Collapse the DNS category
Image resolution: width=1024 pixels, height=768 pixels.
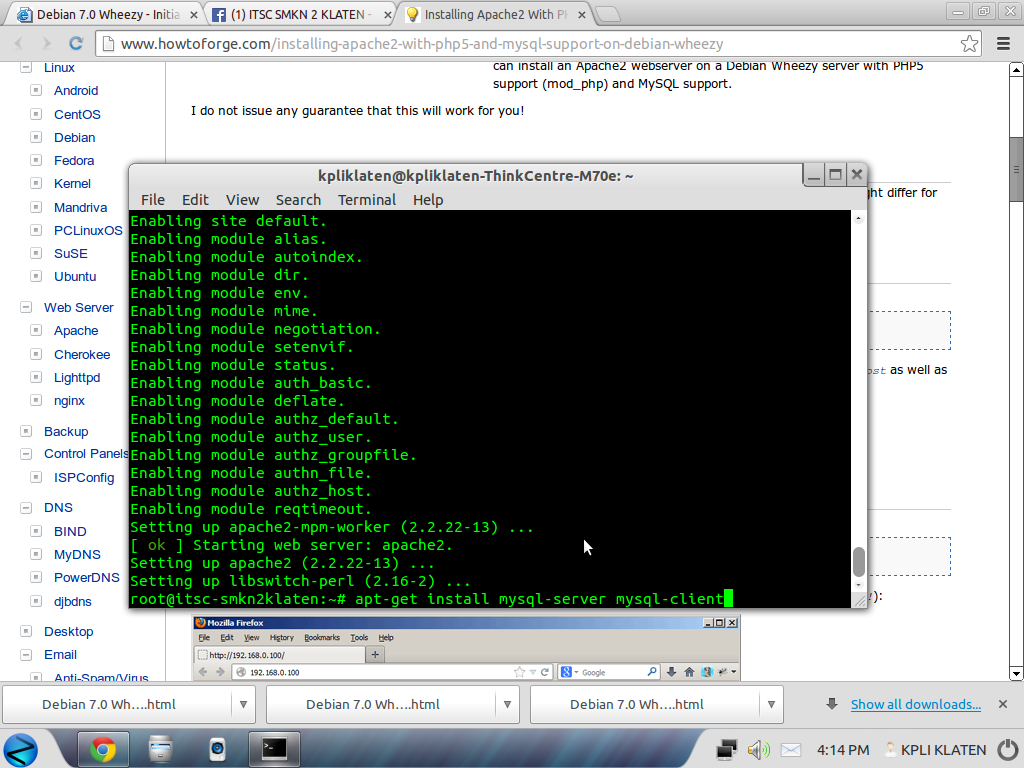[26, 507]
